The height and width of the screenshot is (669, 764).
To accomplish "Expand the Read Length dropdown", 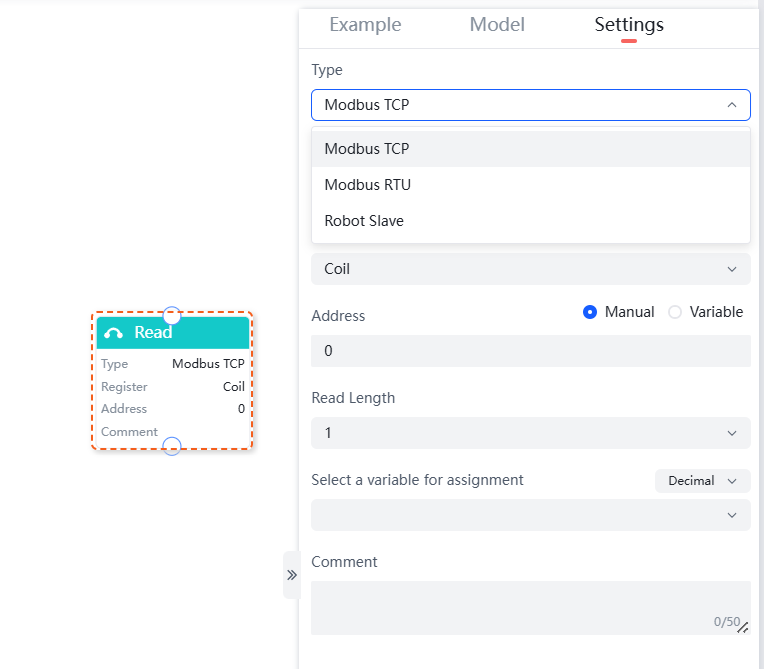I will [530, 433].
